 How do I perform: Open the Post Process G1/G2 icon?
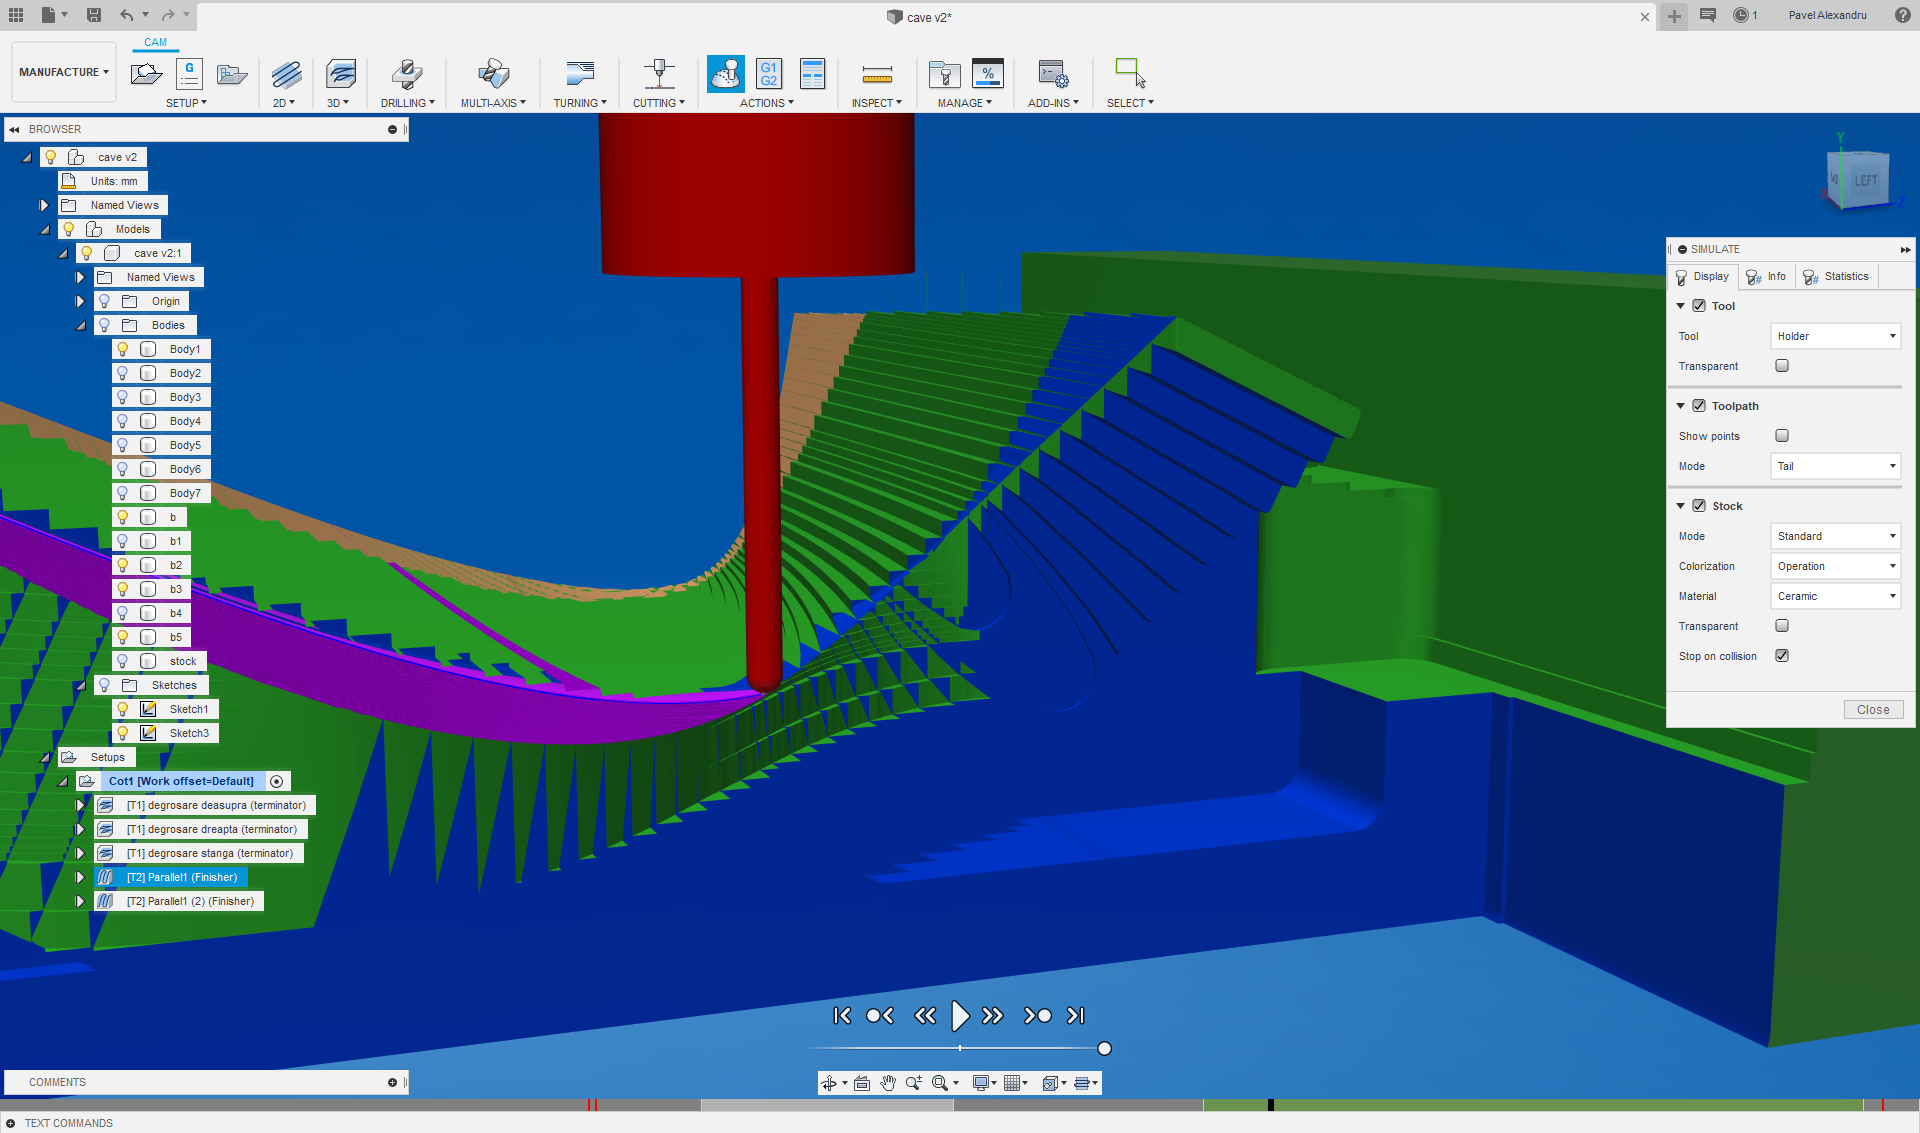pyautogui.click(x=768, y=73)
